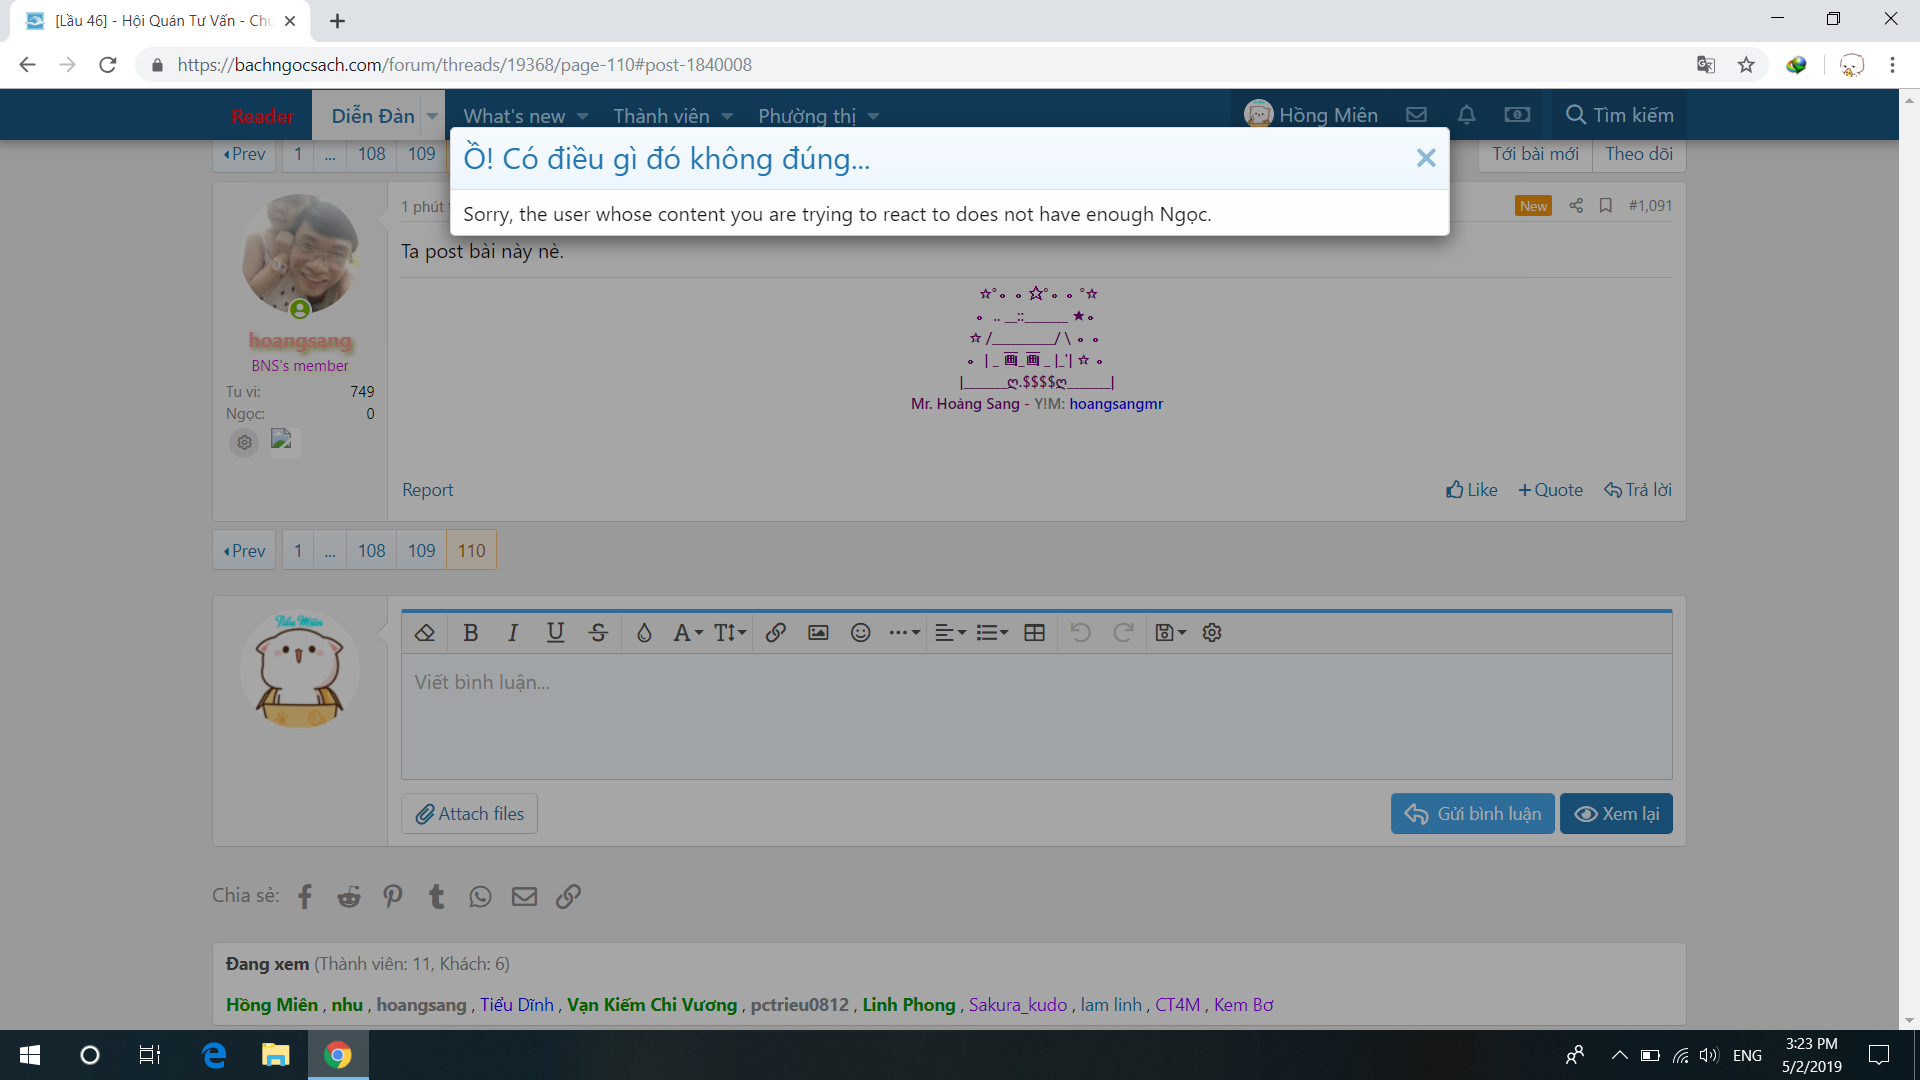Viewport: 1920px width, 1080px height.
Task: Close the error message dialog
Action: [x=1425, y=158]
